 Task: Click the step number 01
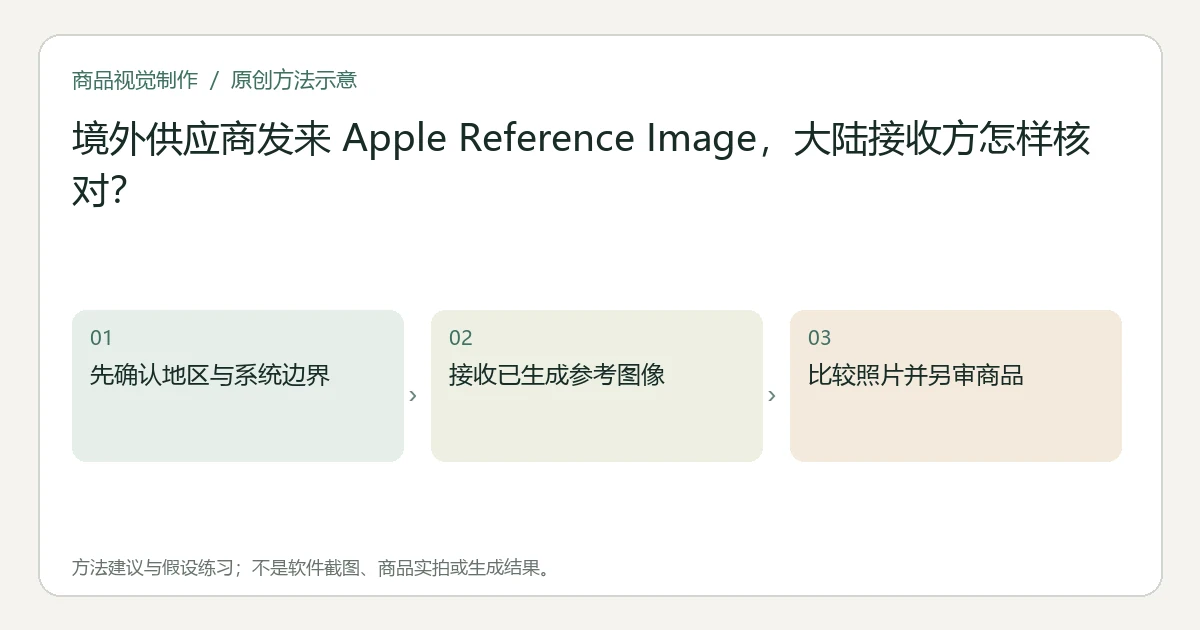coord(101,338)
